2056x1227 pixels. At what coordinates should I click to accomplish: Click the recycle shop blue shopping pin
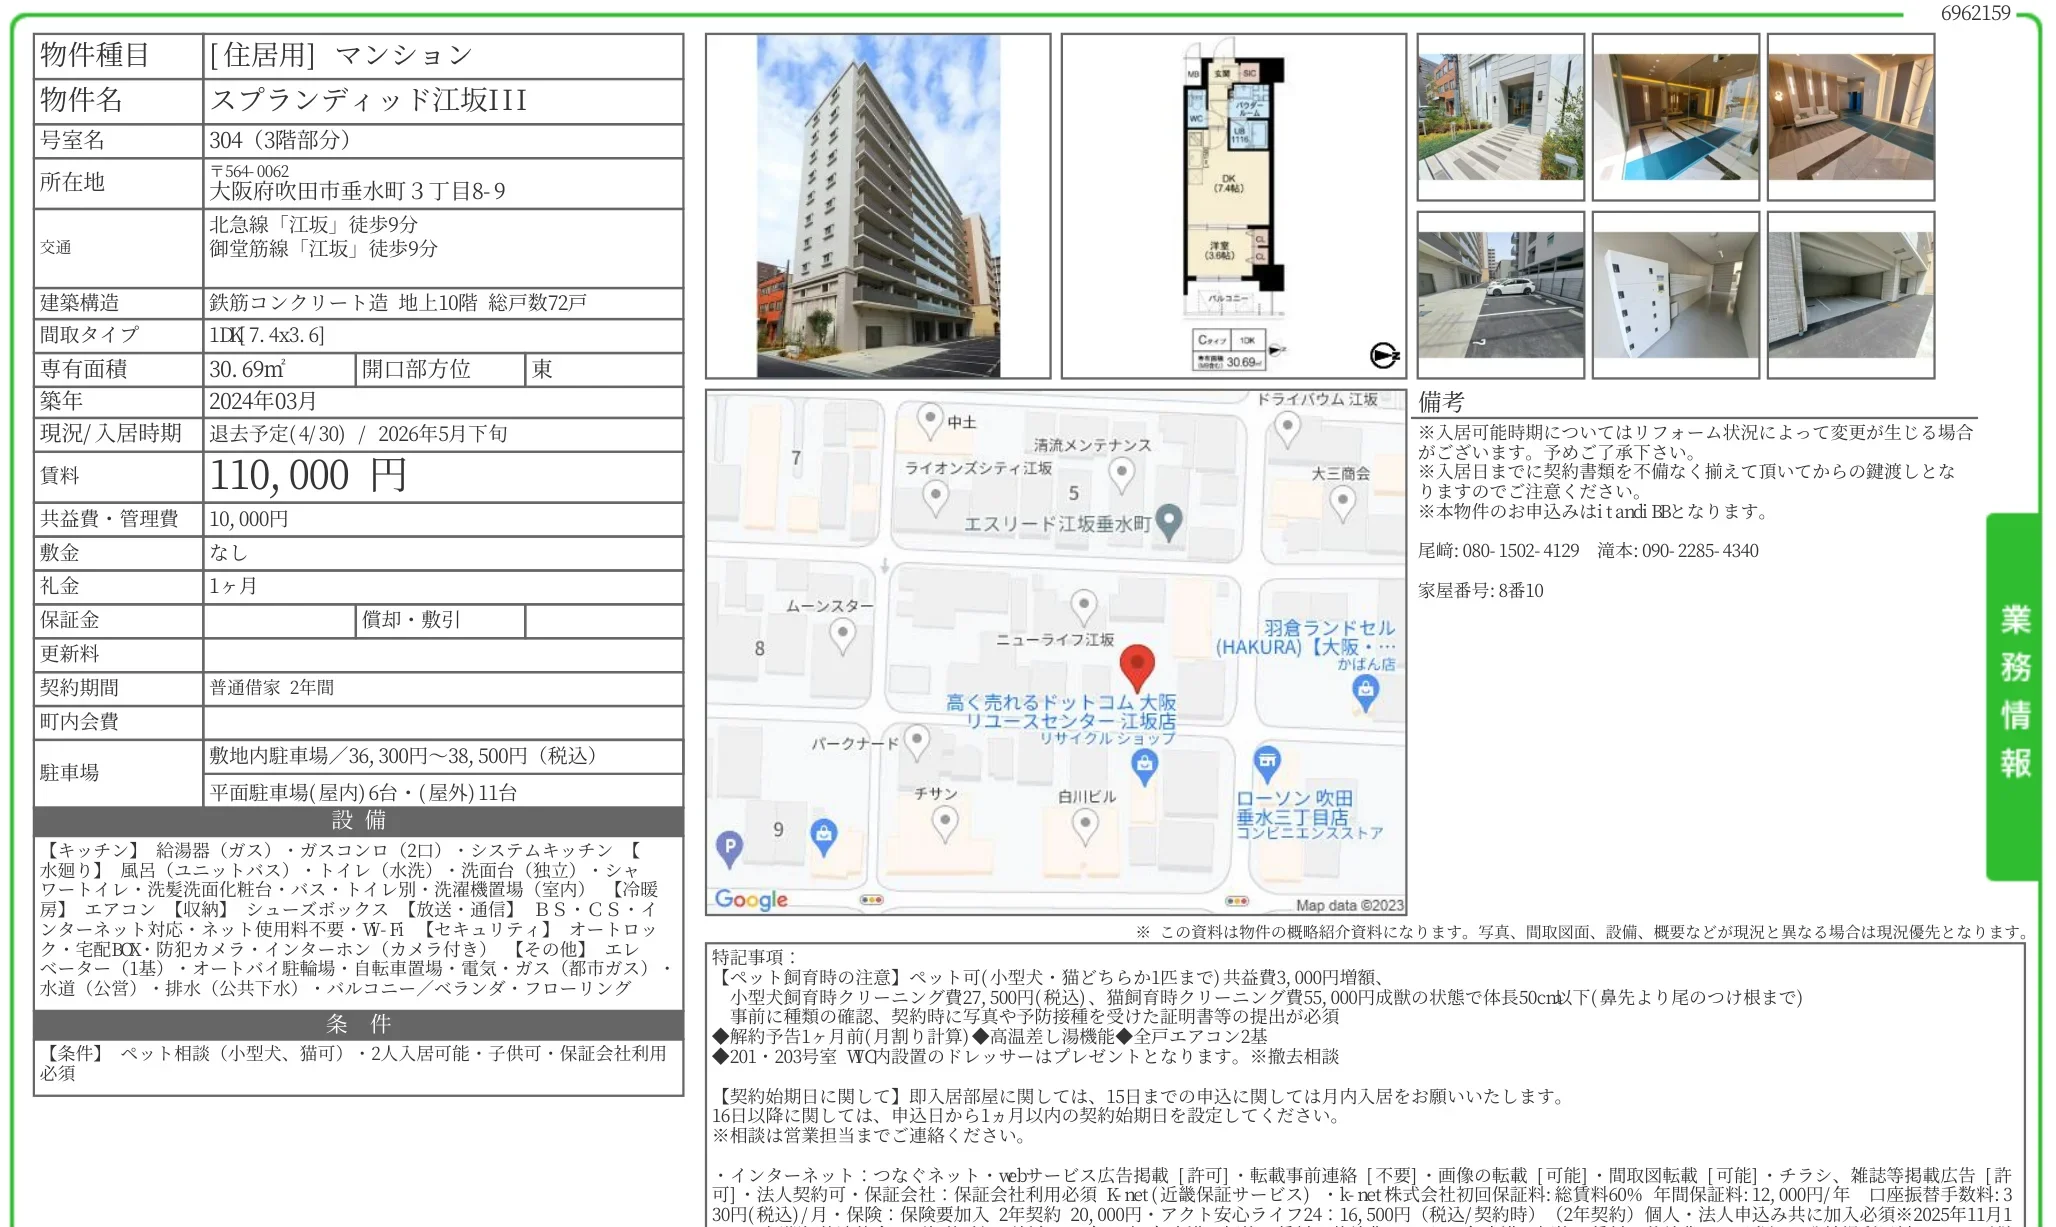coord(1145,766)
